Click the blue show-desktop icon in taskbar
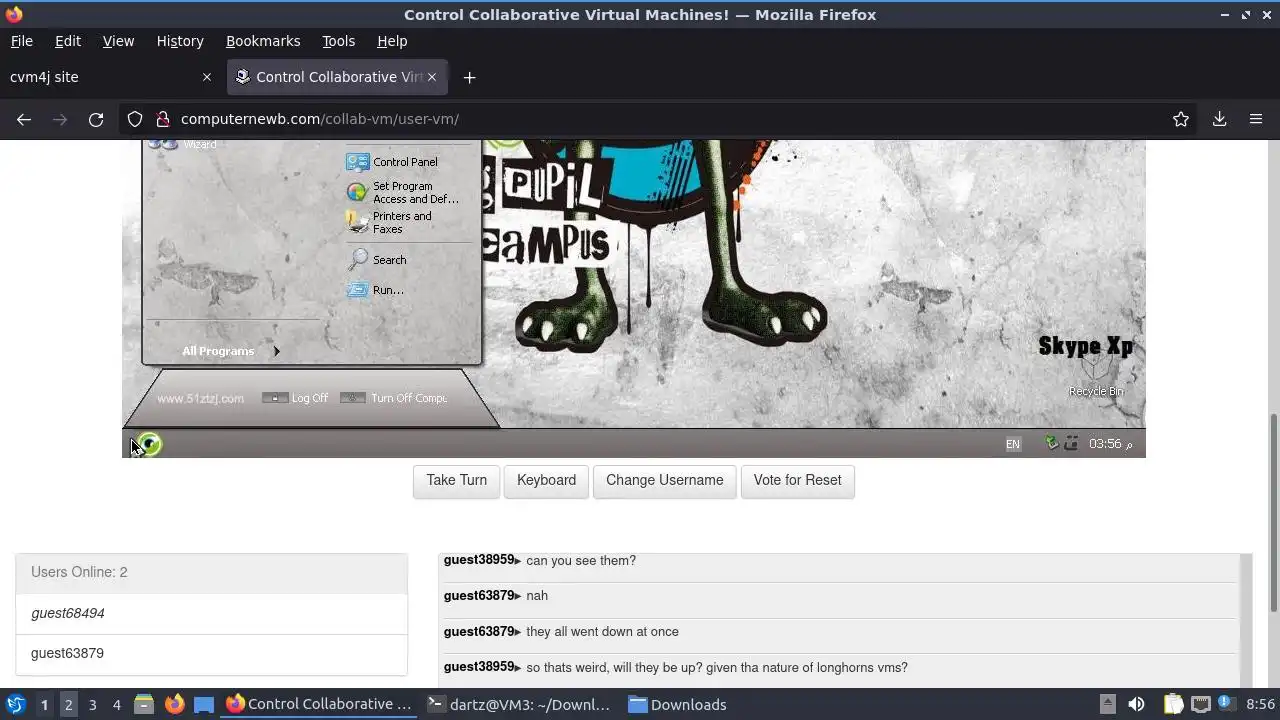Image resolution: width=1280 pixels, height=720 pixels. pyautogui.click(x=204, y=705)
